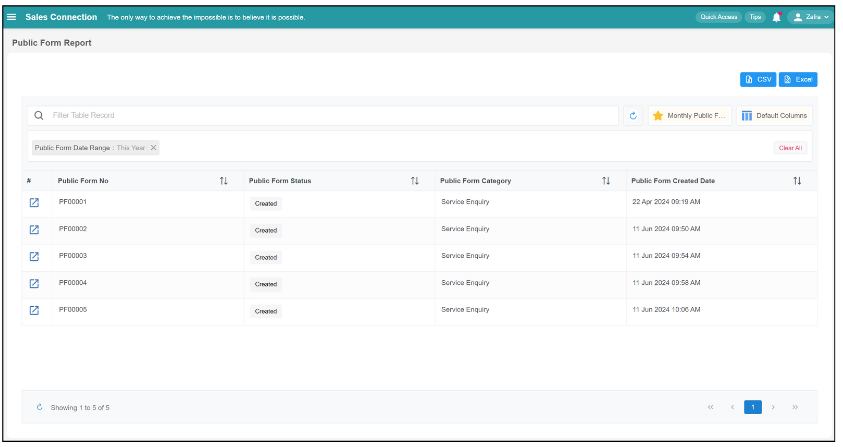Viewport: 843px width, 447px height.
Task: Remove Public Form Date Range filter
Action: pyautogui.click(x=153, y=148)
